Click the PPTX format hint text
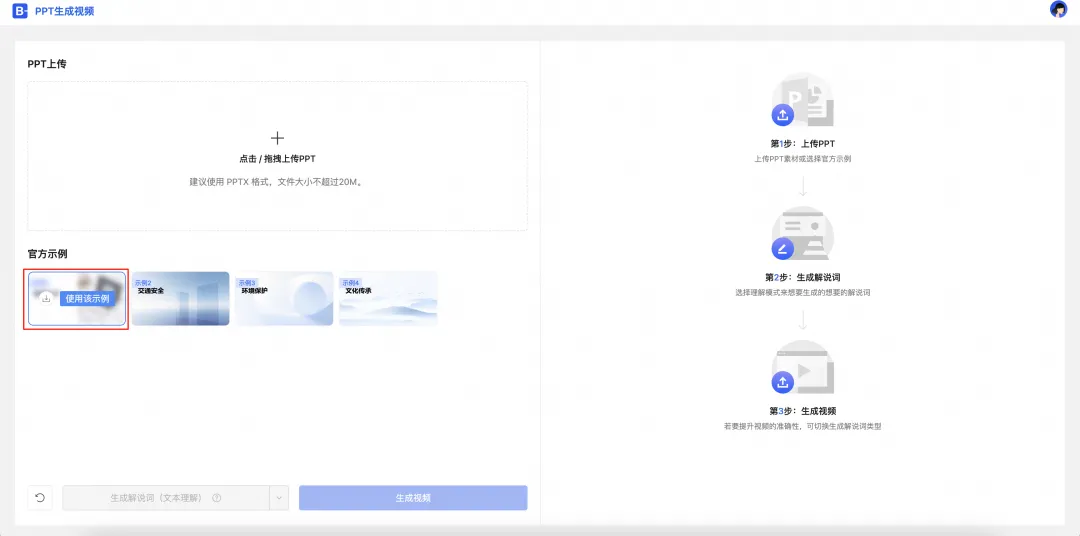Screen dimensions: 1080x536 coord(277,183)
